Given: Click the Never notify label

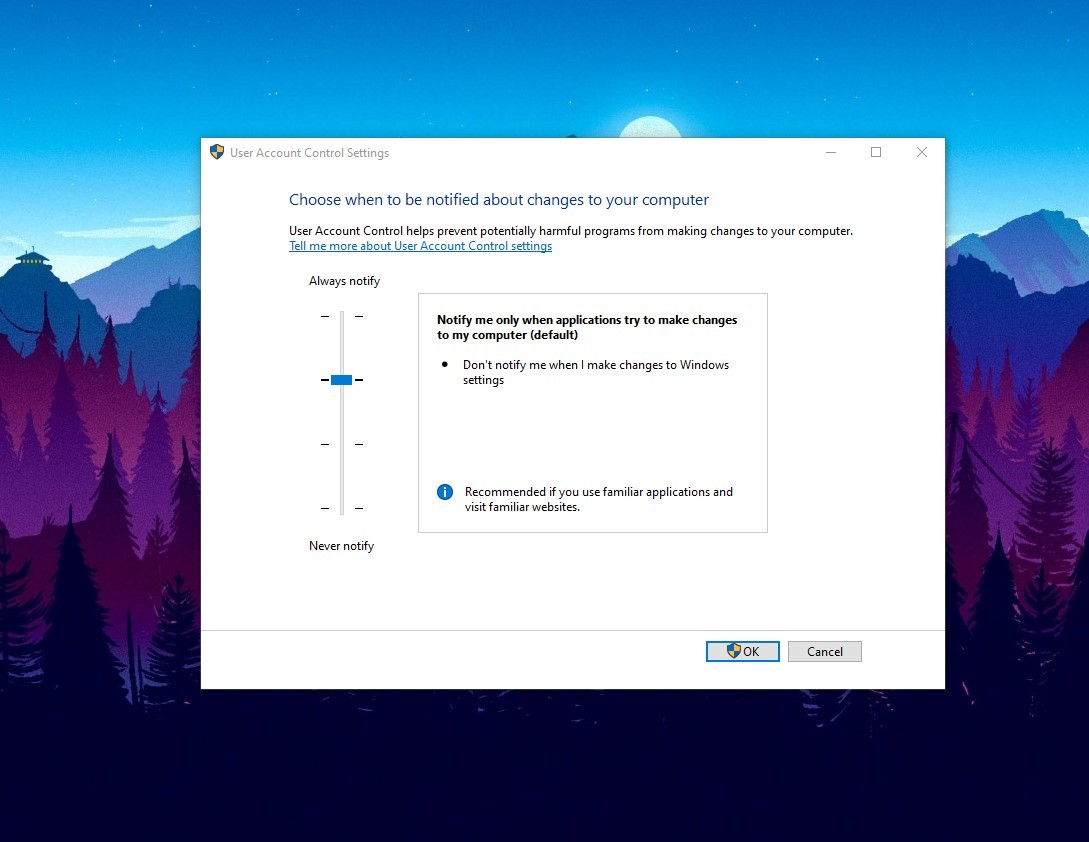Looking at the screenshot, I should coord(341,546).
